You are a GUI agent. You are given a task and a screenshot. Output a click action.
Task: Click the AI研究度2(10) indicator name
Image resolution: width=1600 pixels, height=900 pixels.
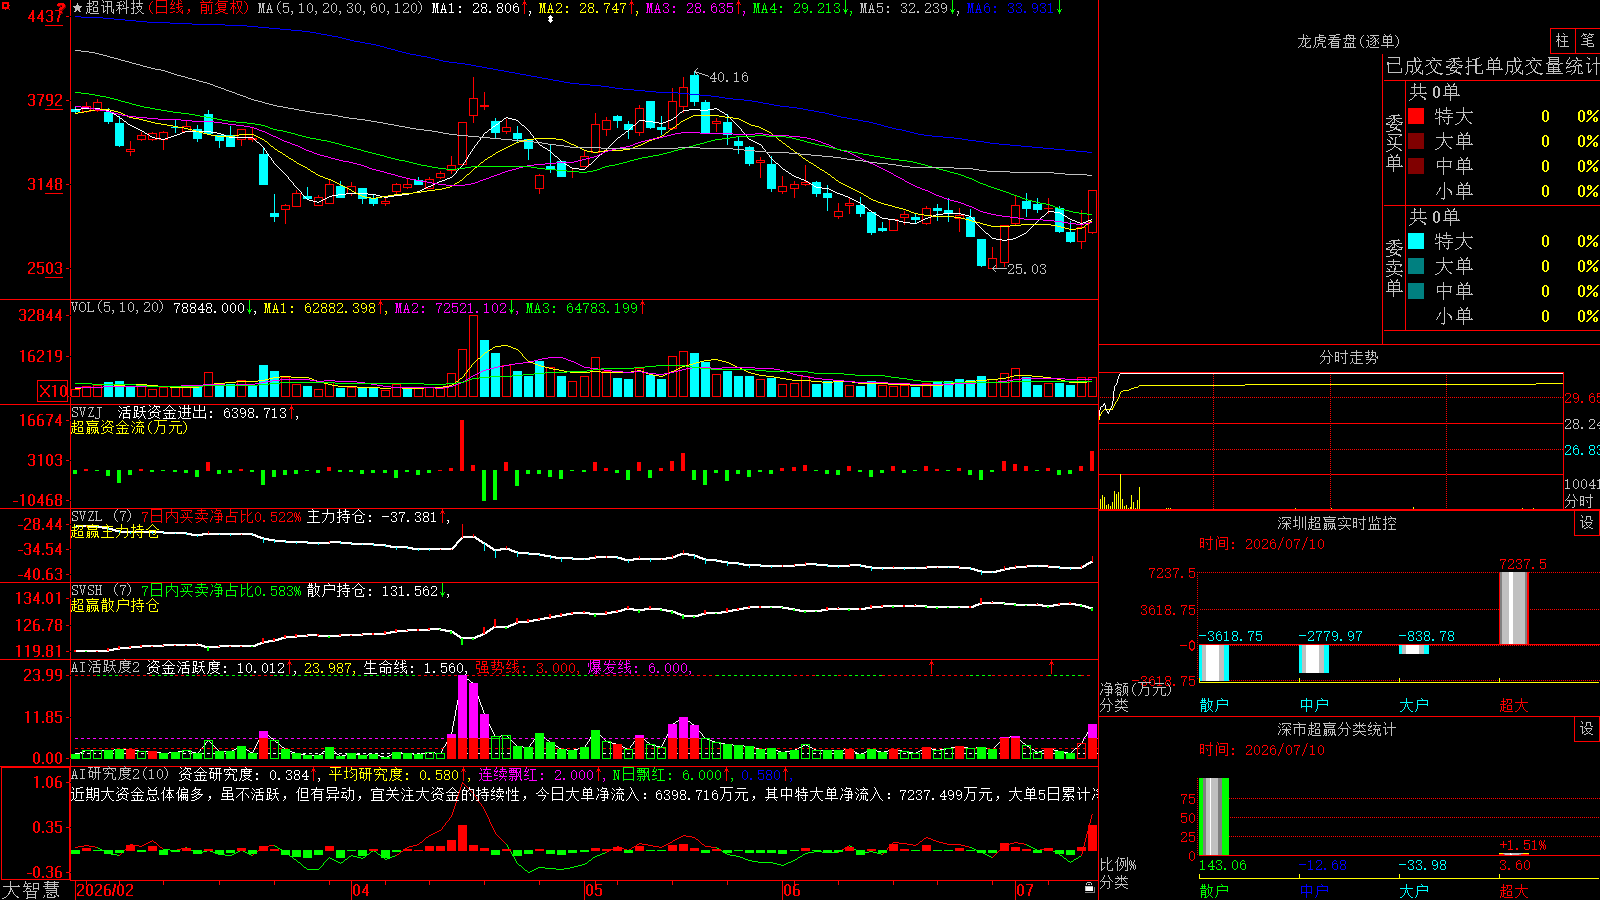click(120, 774)
